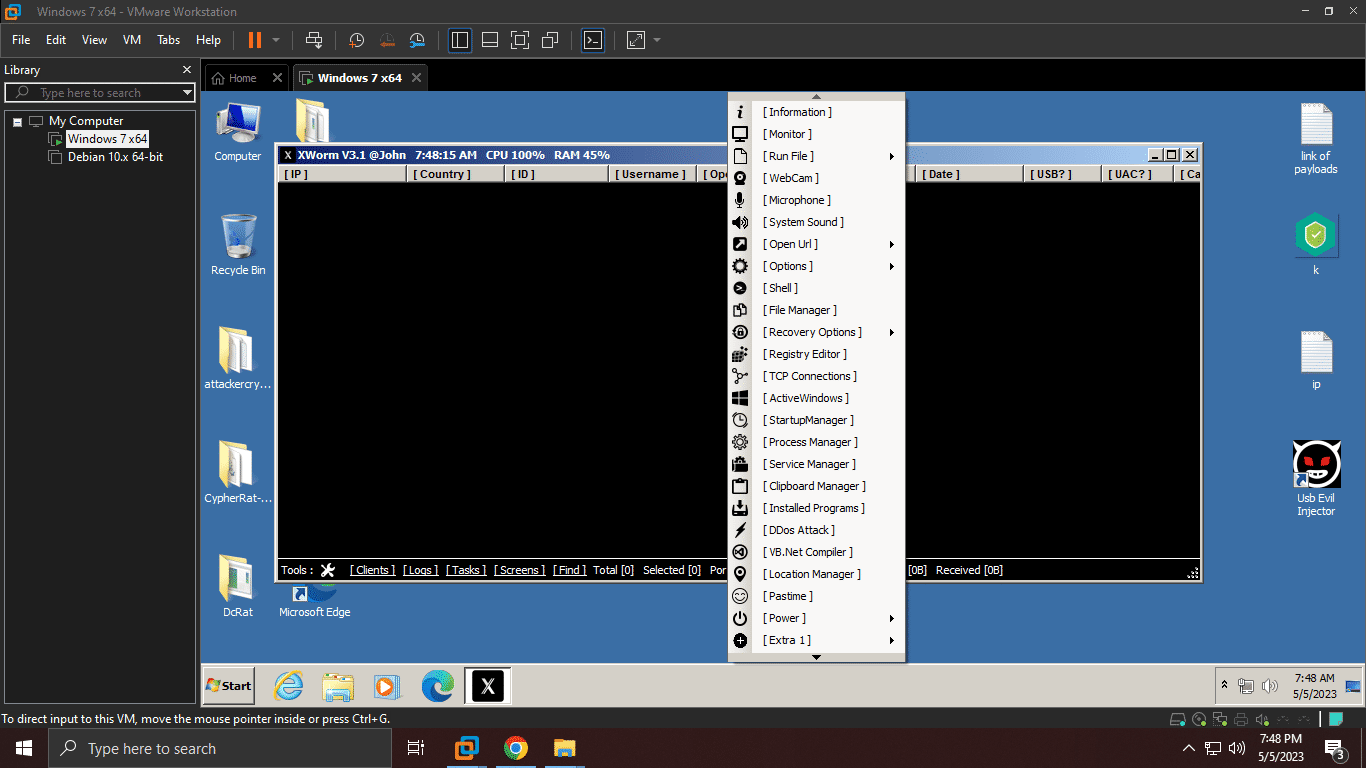Click the menu's bottom scroll-down arrow
Image resolution: width=1366 pixels, height=768 pixels.
coord(816,657)
